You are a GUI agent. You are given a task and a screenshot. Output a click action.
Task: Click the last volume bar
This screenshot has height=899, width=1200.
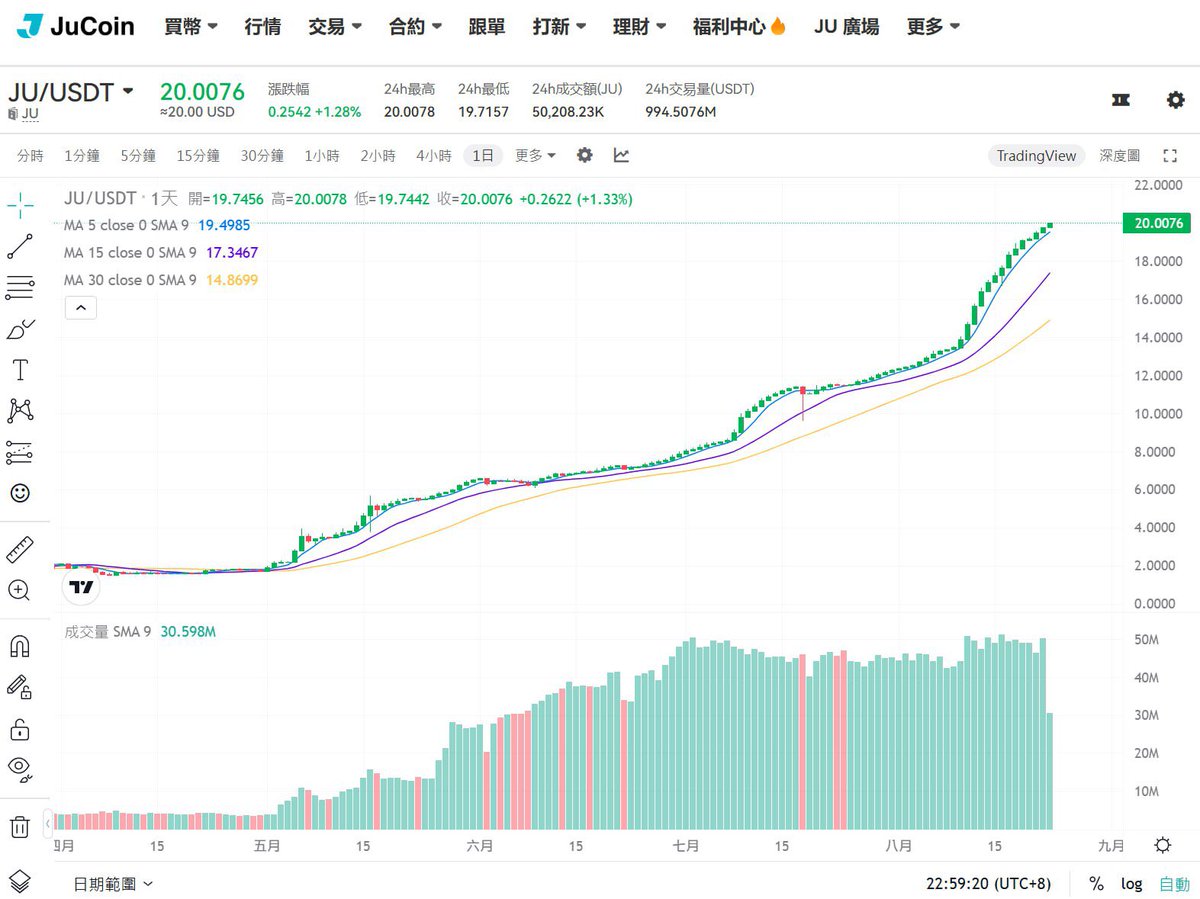(1050, 771)
